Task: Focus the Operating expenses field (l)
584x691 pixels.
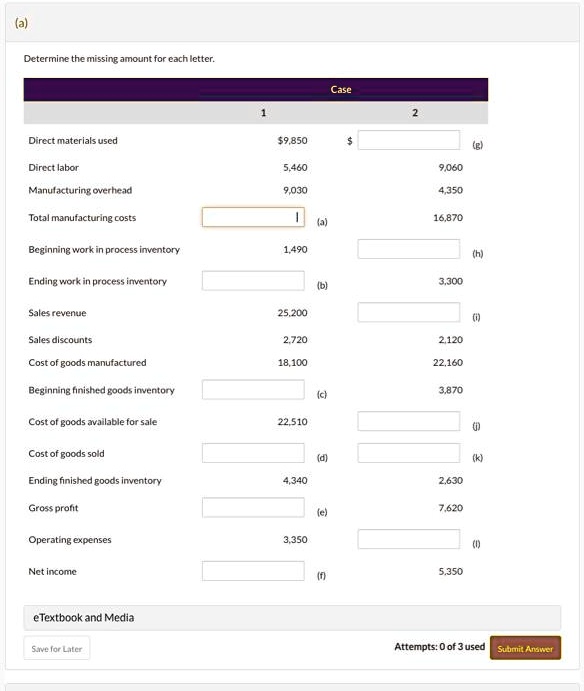Action: 409,539
